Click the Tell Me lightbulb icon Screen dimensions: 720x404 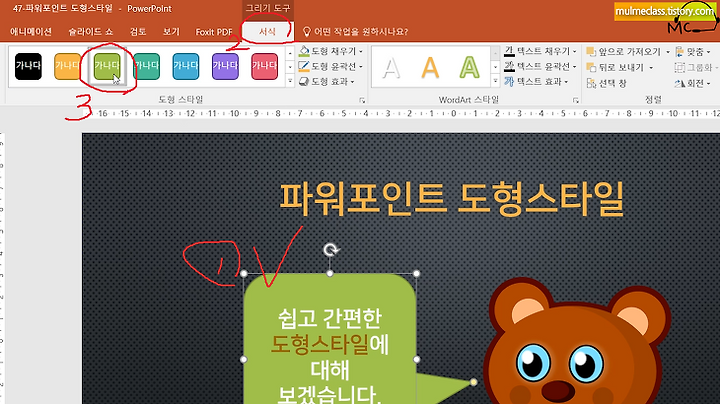point(307,32)
